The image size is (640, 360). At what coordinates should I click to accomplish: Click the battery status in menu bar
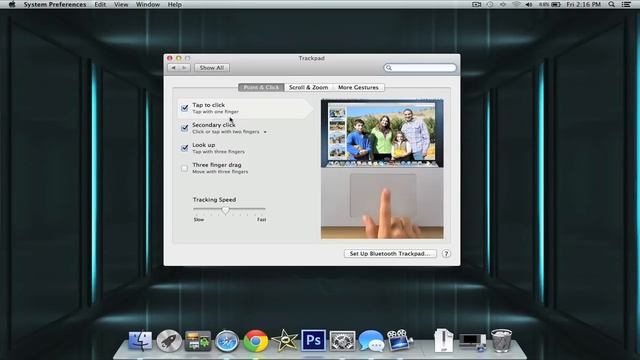[549, 4]
